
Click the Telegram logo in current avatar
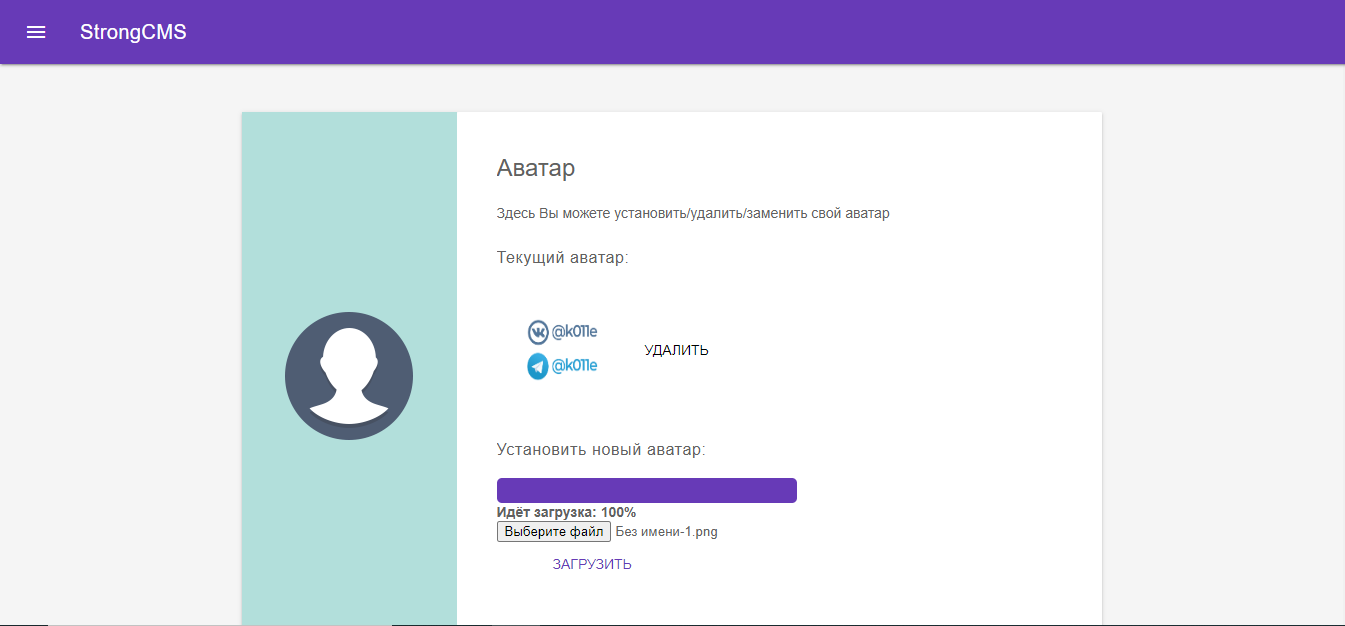(538, 366)
